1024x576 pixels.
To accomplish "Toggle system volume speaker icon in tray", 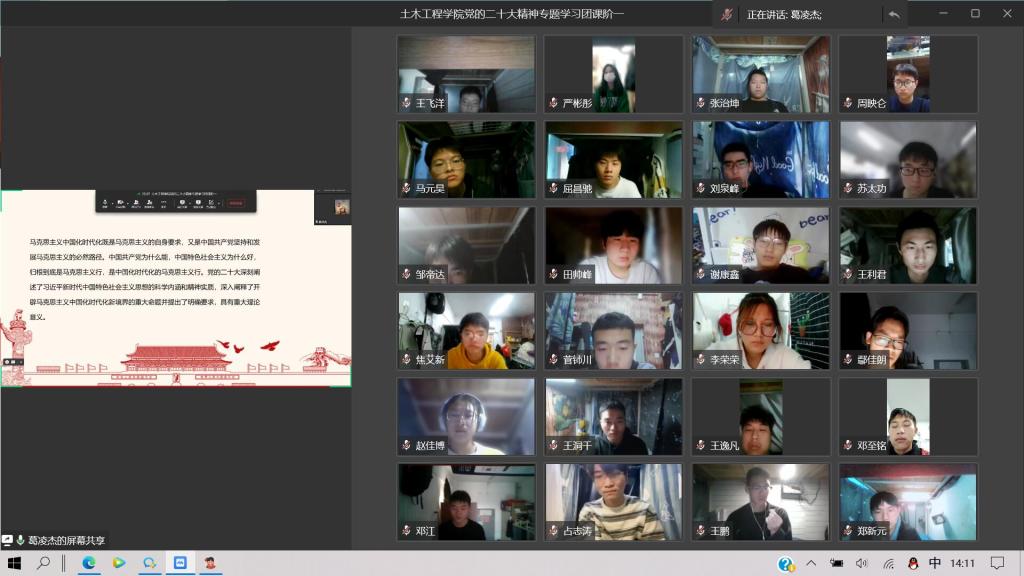I will point(862,563).
